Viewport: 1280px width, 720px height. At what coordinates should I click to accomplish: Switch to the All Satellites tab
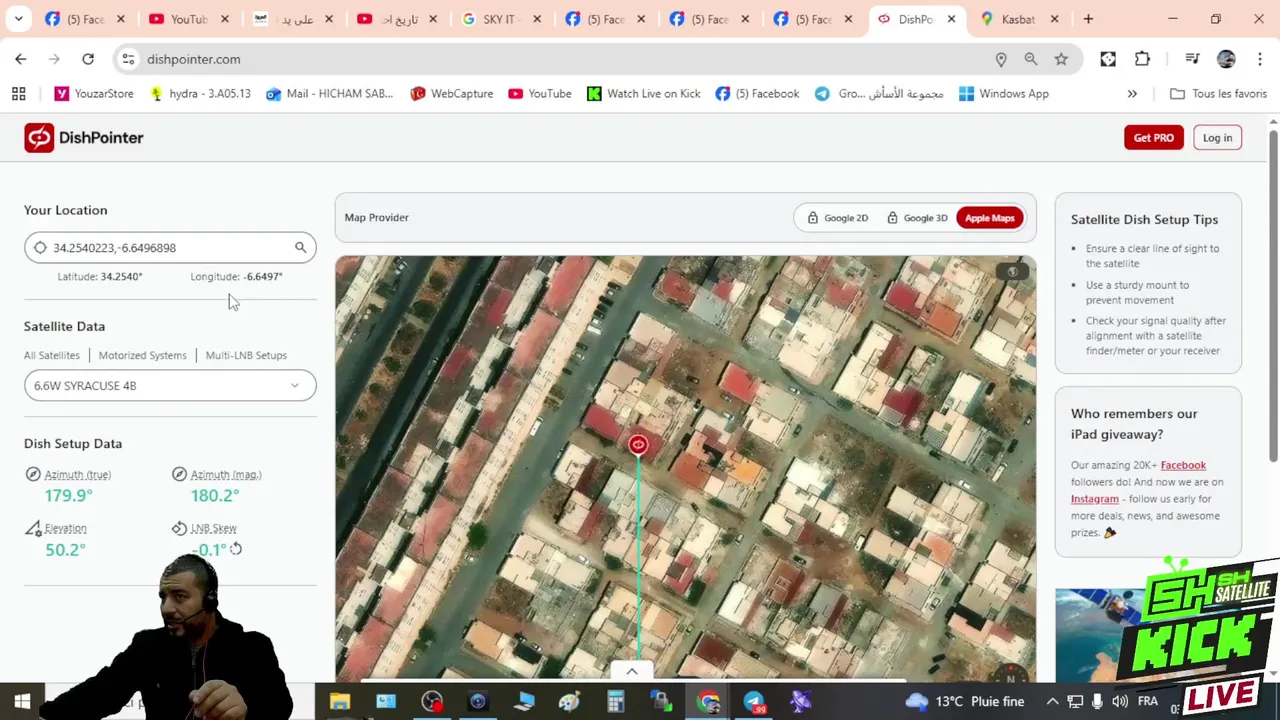coord(52,355)
